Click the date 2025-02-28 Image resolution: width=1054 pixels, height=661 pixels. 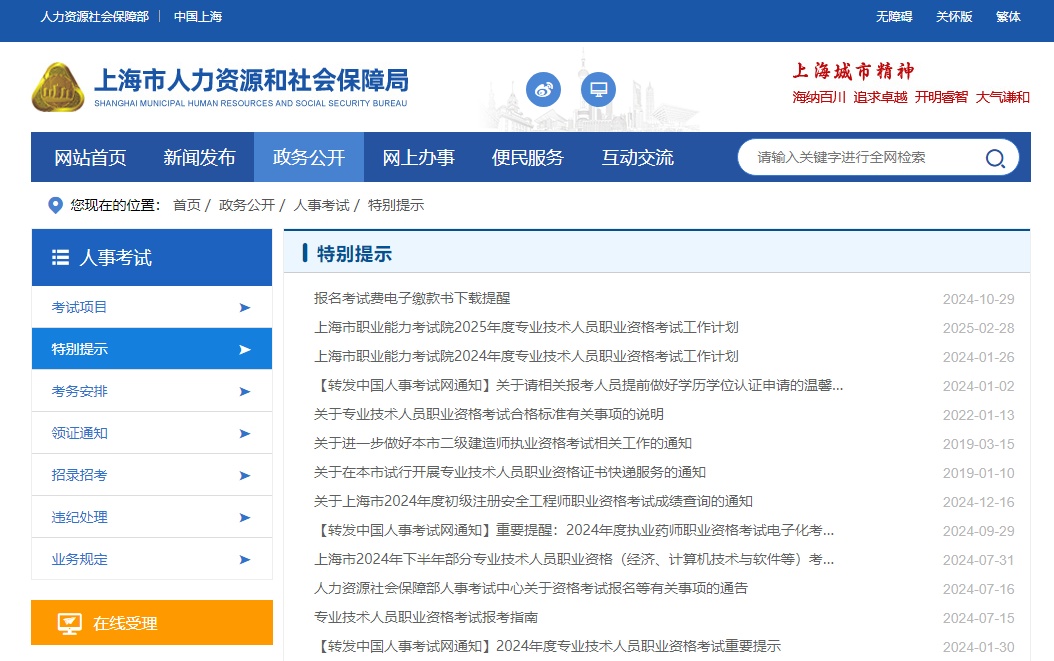click(979, 328)
